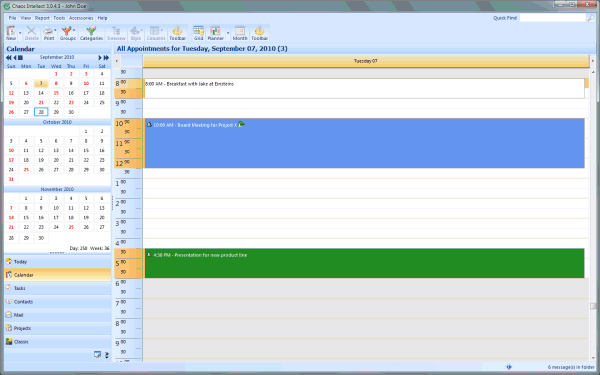Open the Contacts navigation pane

tap(57, 302)
